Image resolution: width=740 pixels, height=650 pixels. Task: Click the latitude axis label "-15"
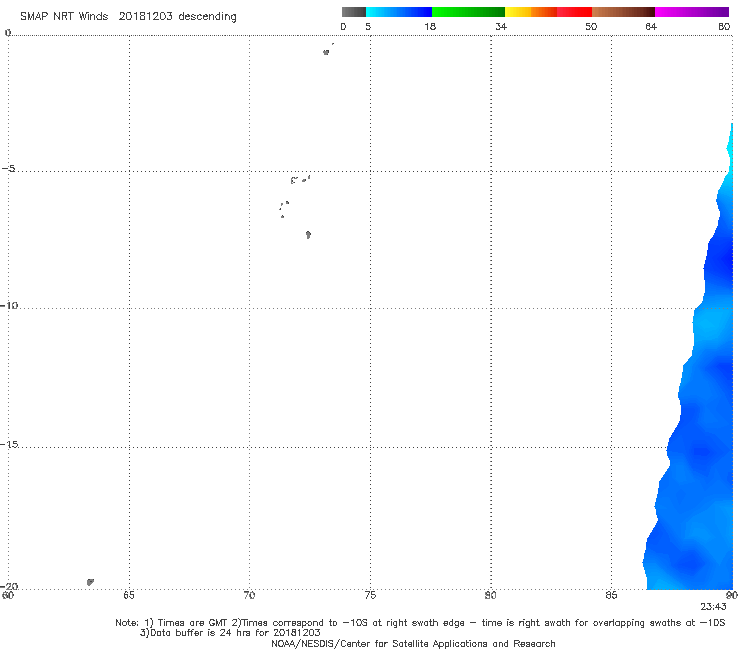tap(9, 444)
